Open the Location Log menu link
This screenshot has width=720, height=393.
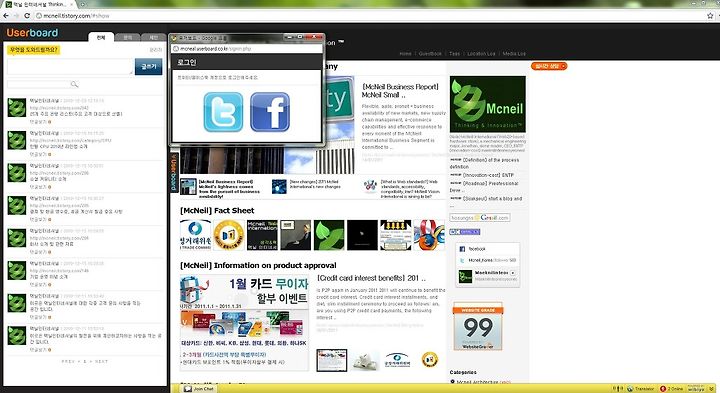click(x=481, y=54)
